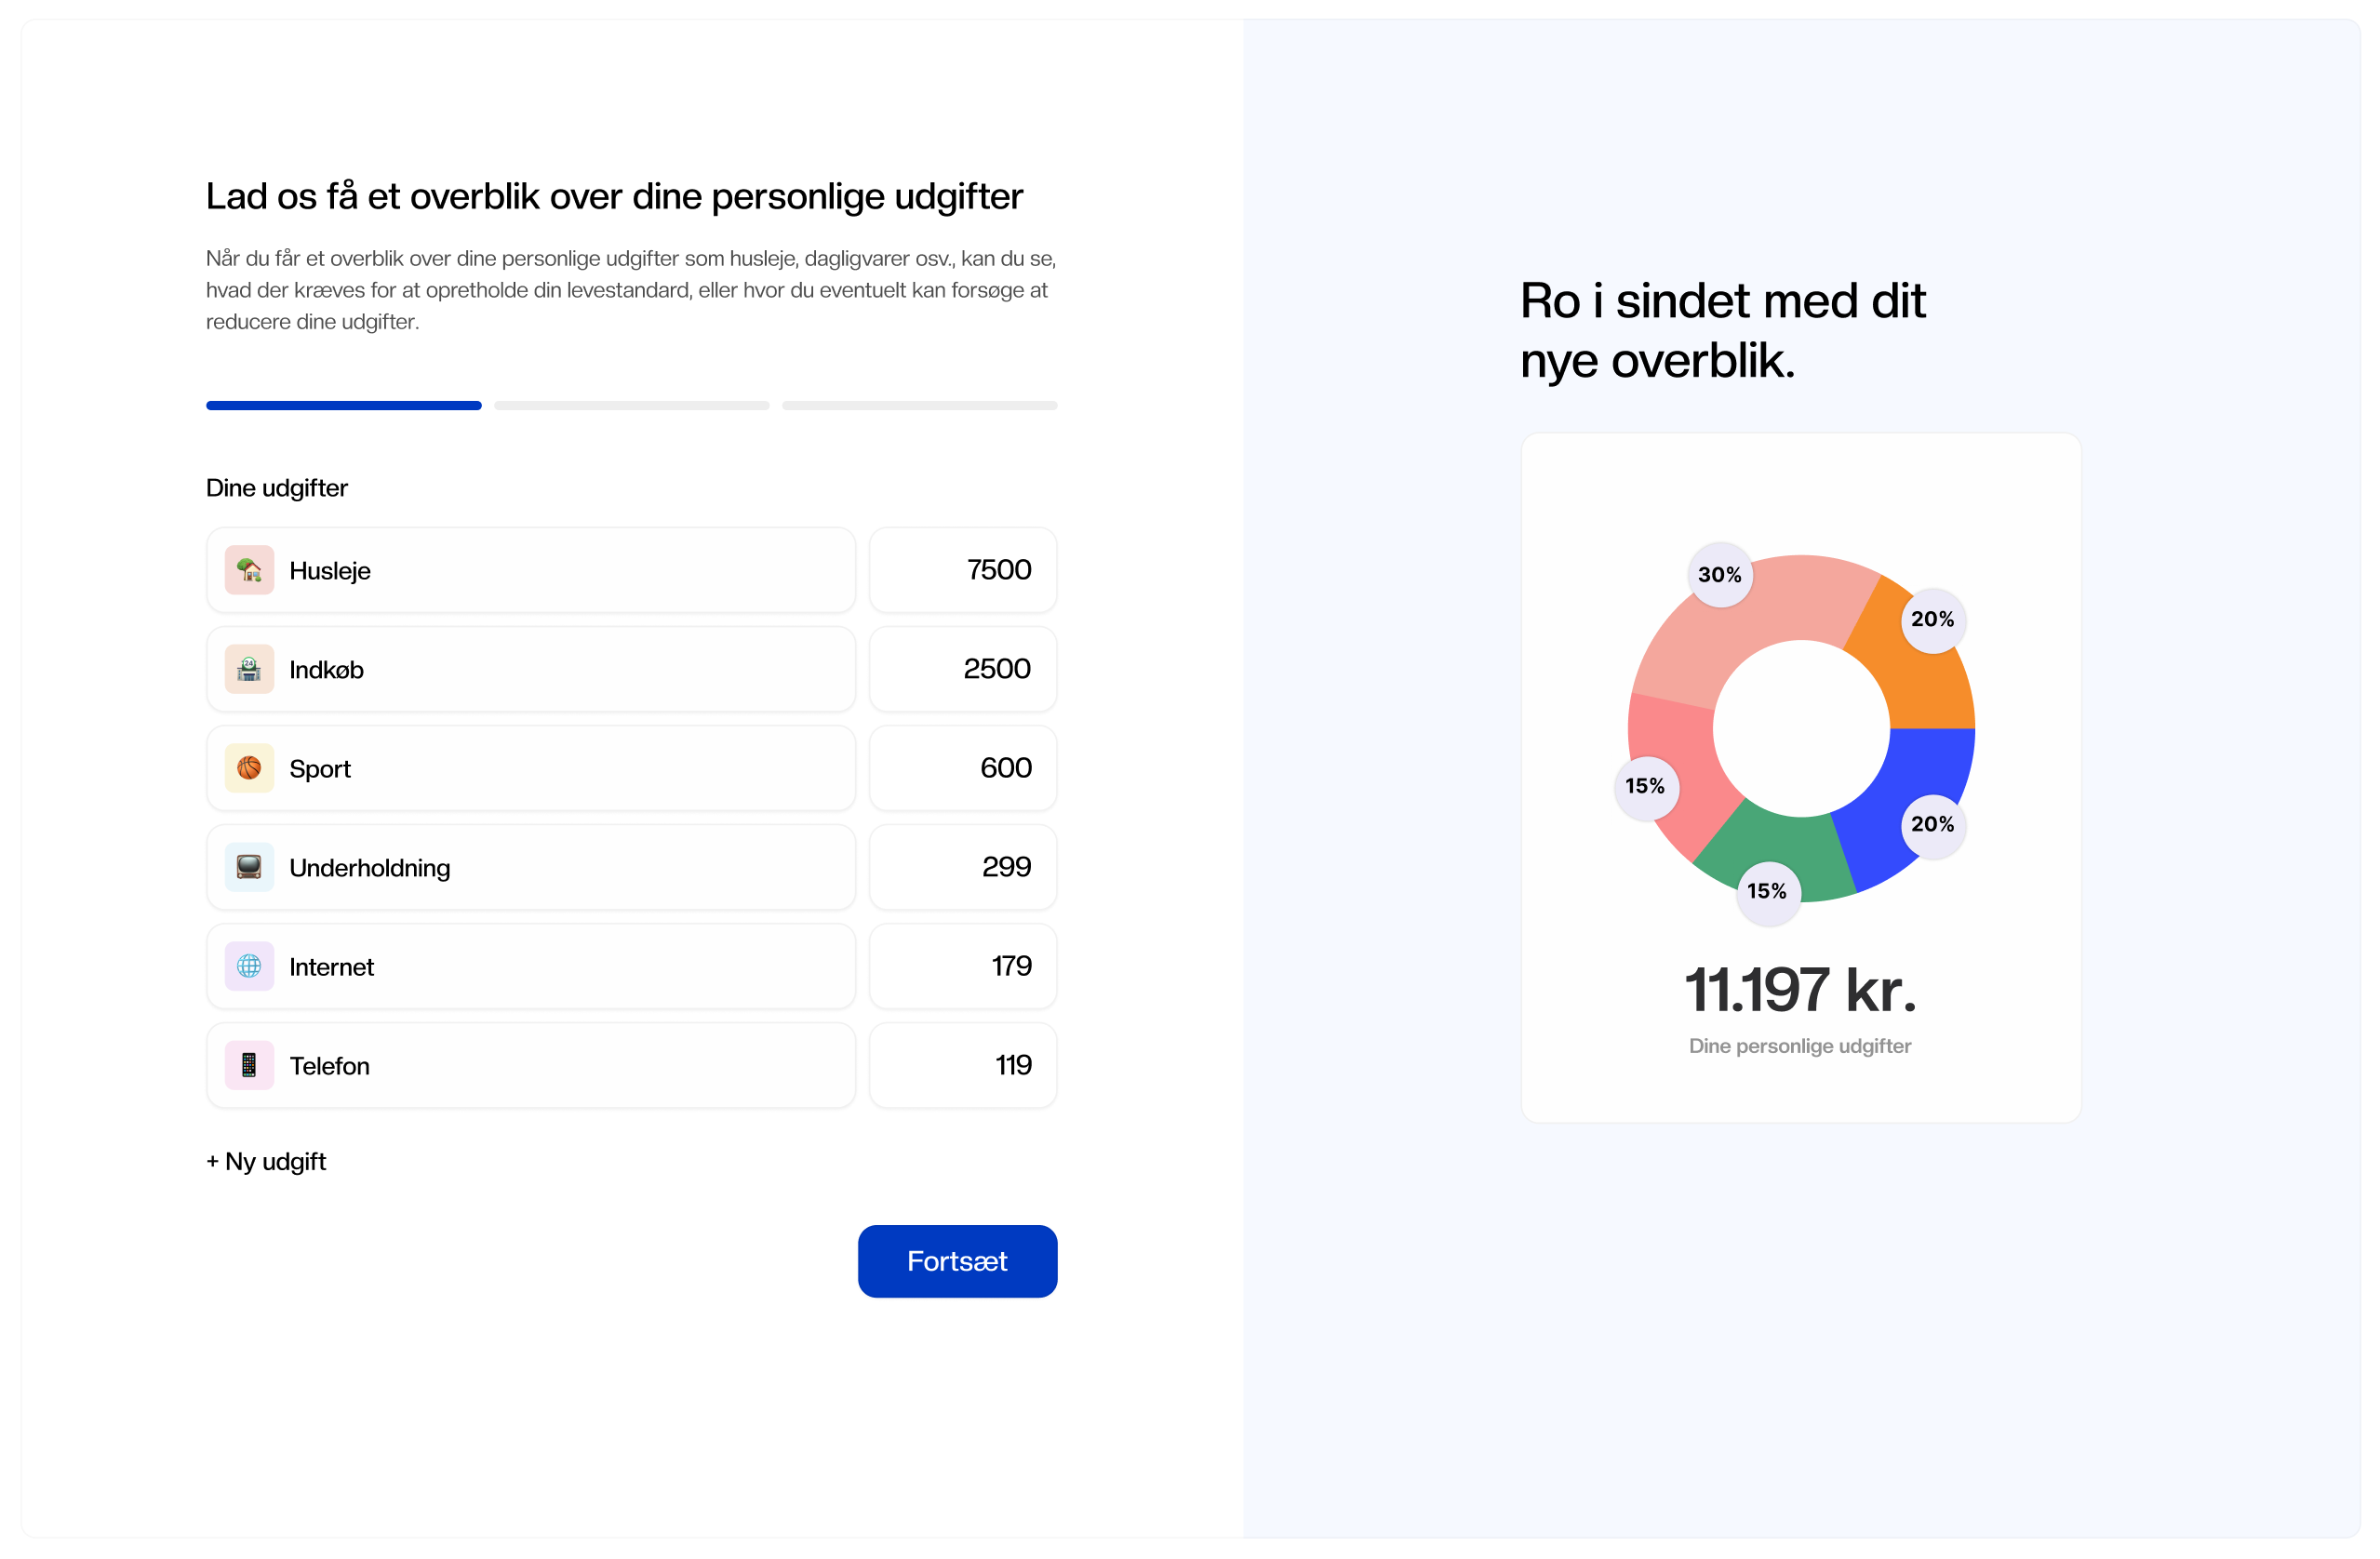Click the Underholdning expense name field

point(531,867)
